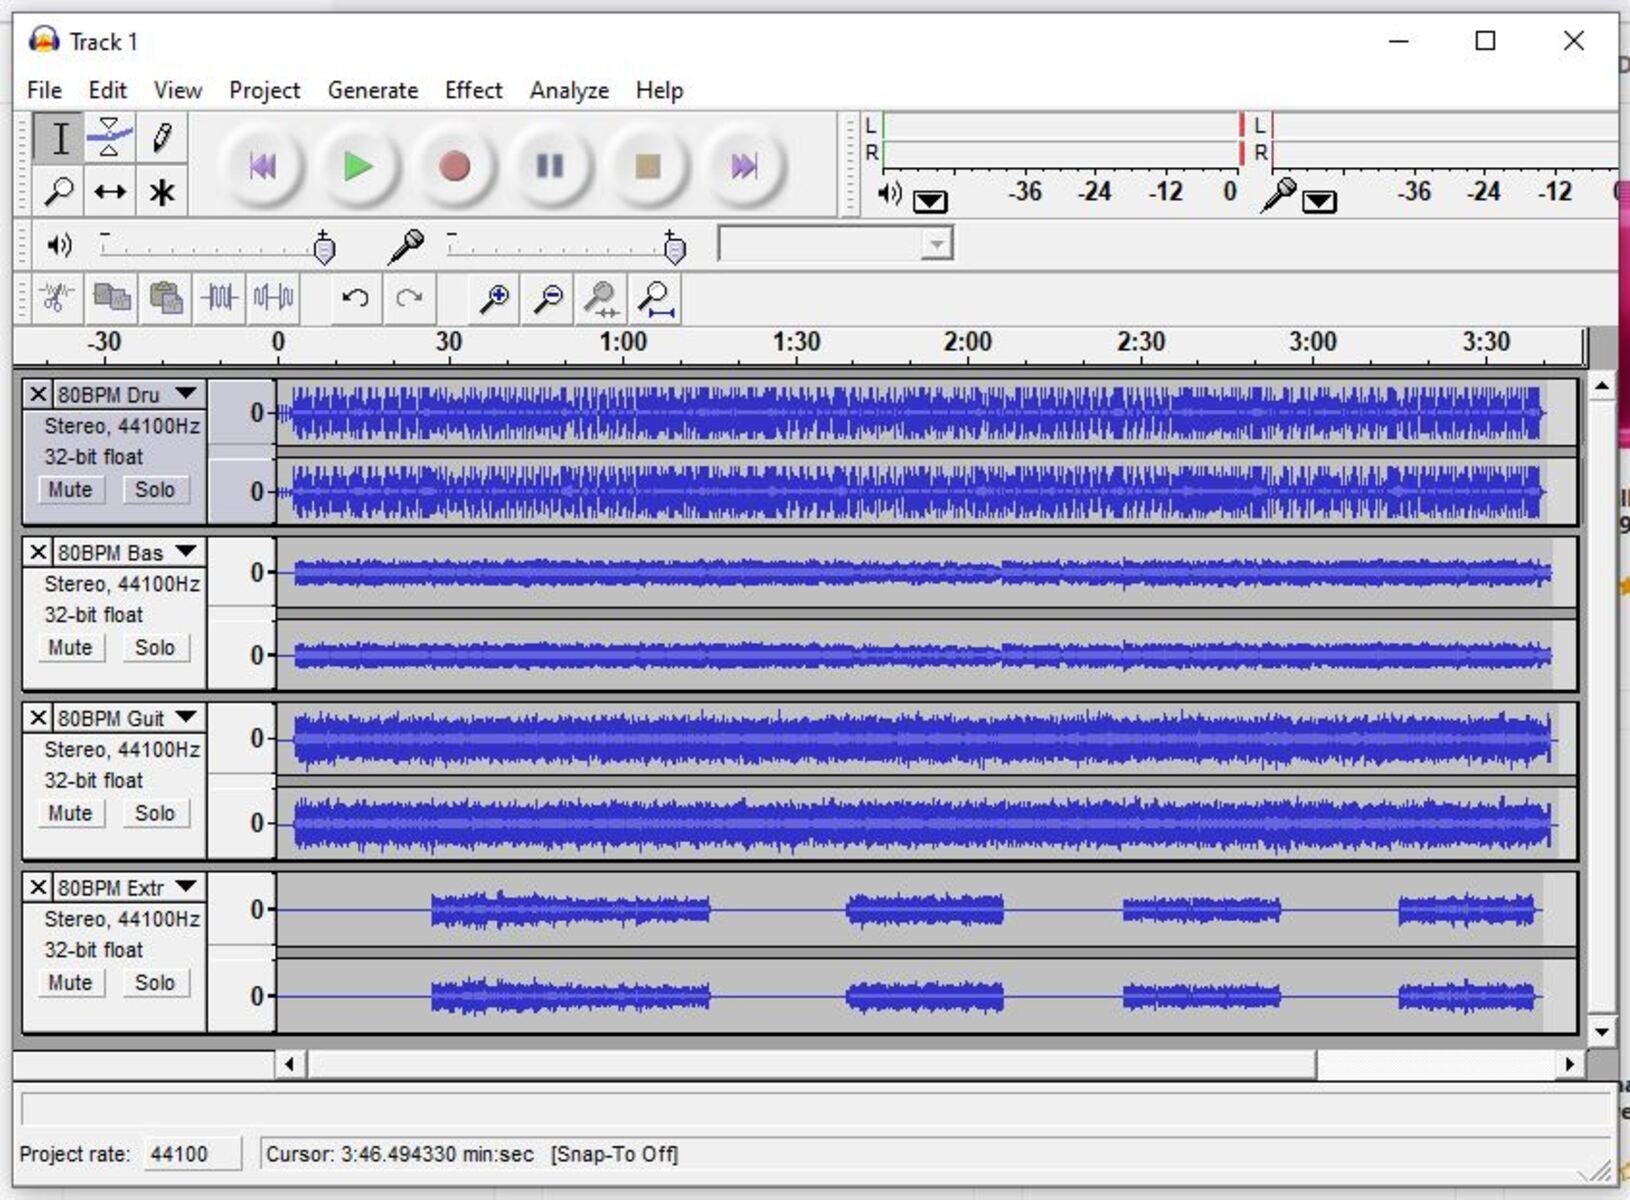The width and height of the screenshot is (1630, 1200).
Task: Select the Multi-tool asterisk icon
Action: coord(162,191)
